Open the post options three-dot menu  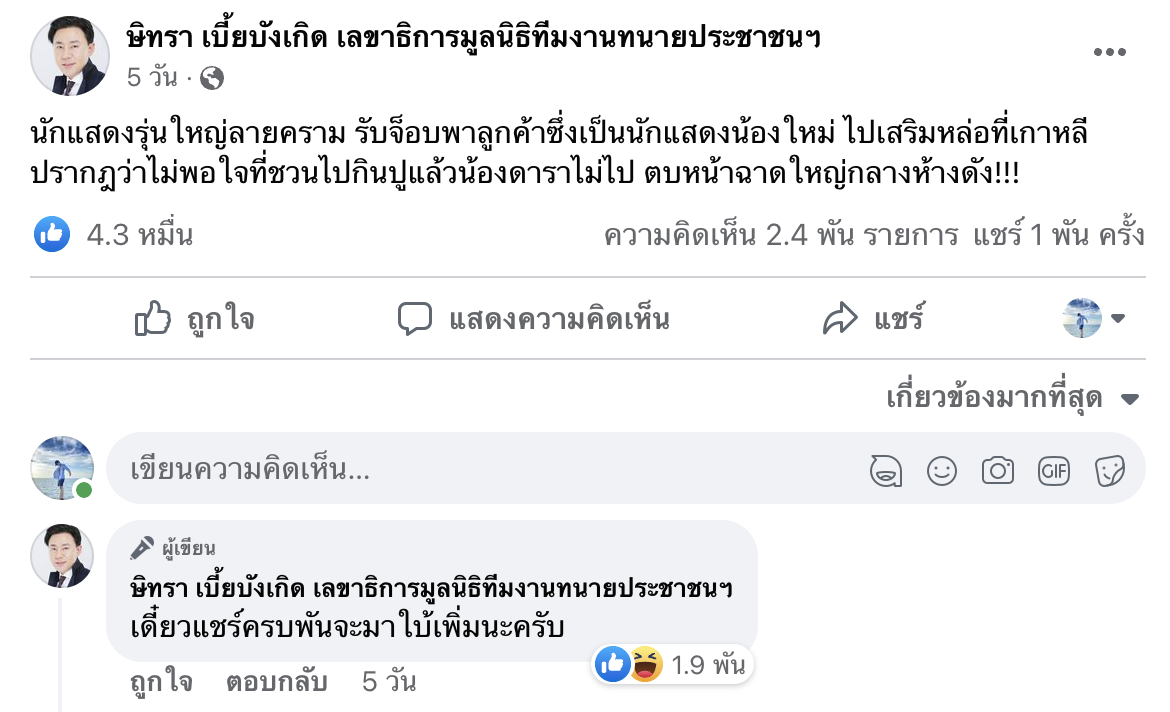point(1109,53)
